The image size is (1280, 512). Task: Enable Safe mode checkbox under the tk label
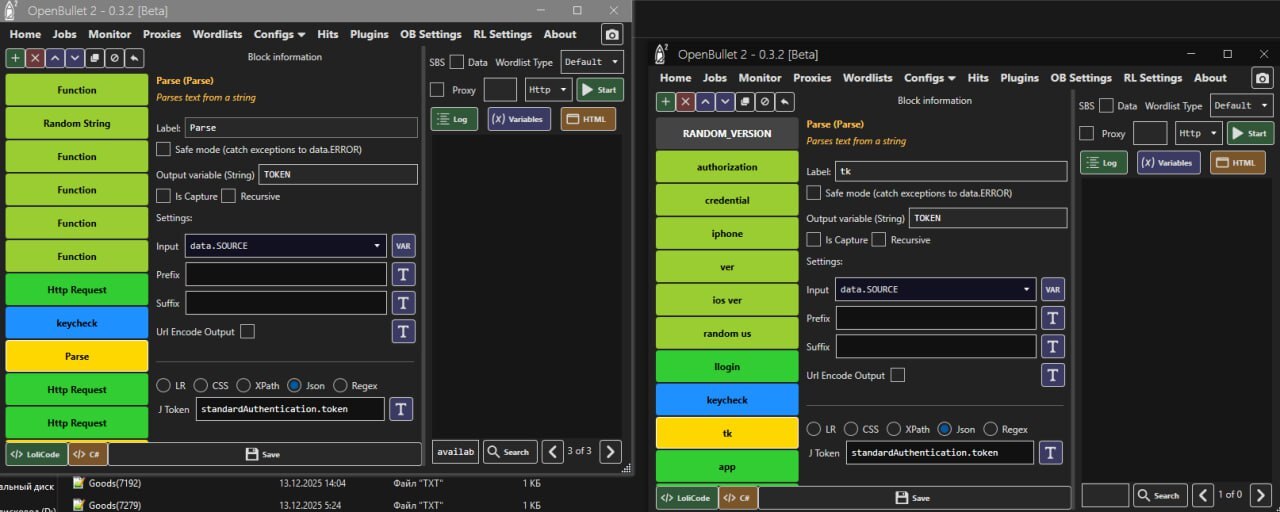click(814, 193)
